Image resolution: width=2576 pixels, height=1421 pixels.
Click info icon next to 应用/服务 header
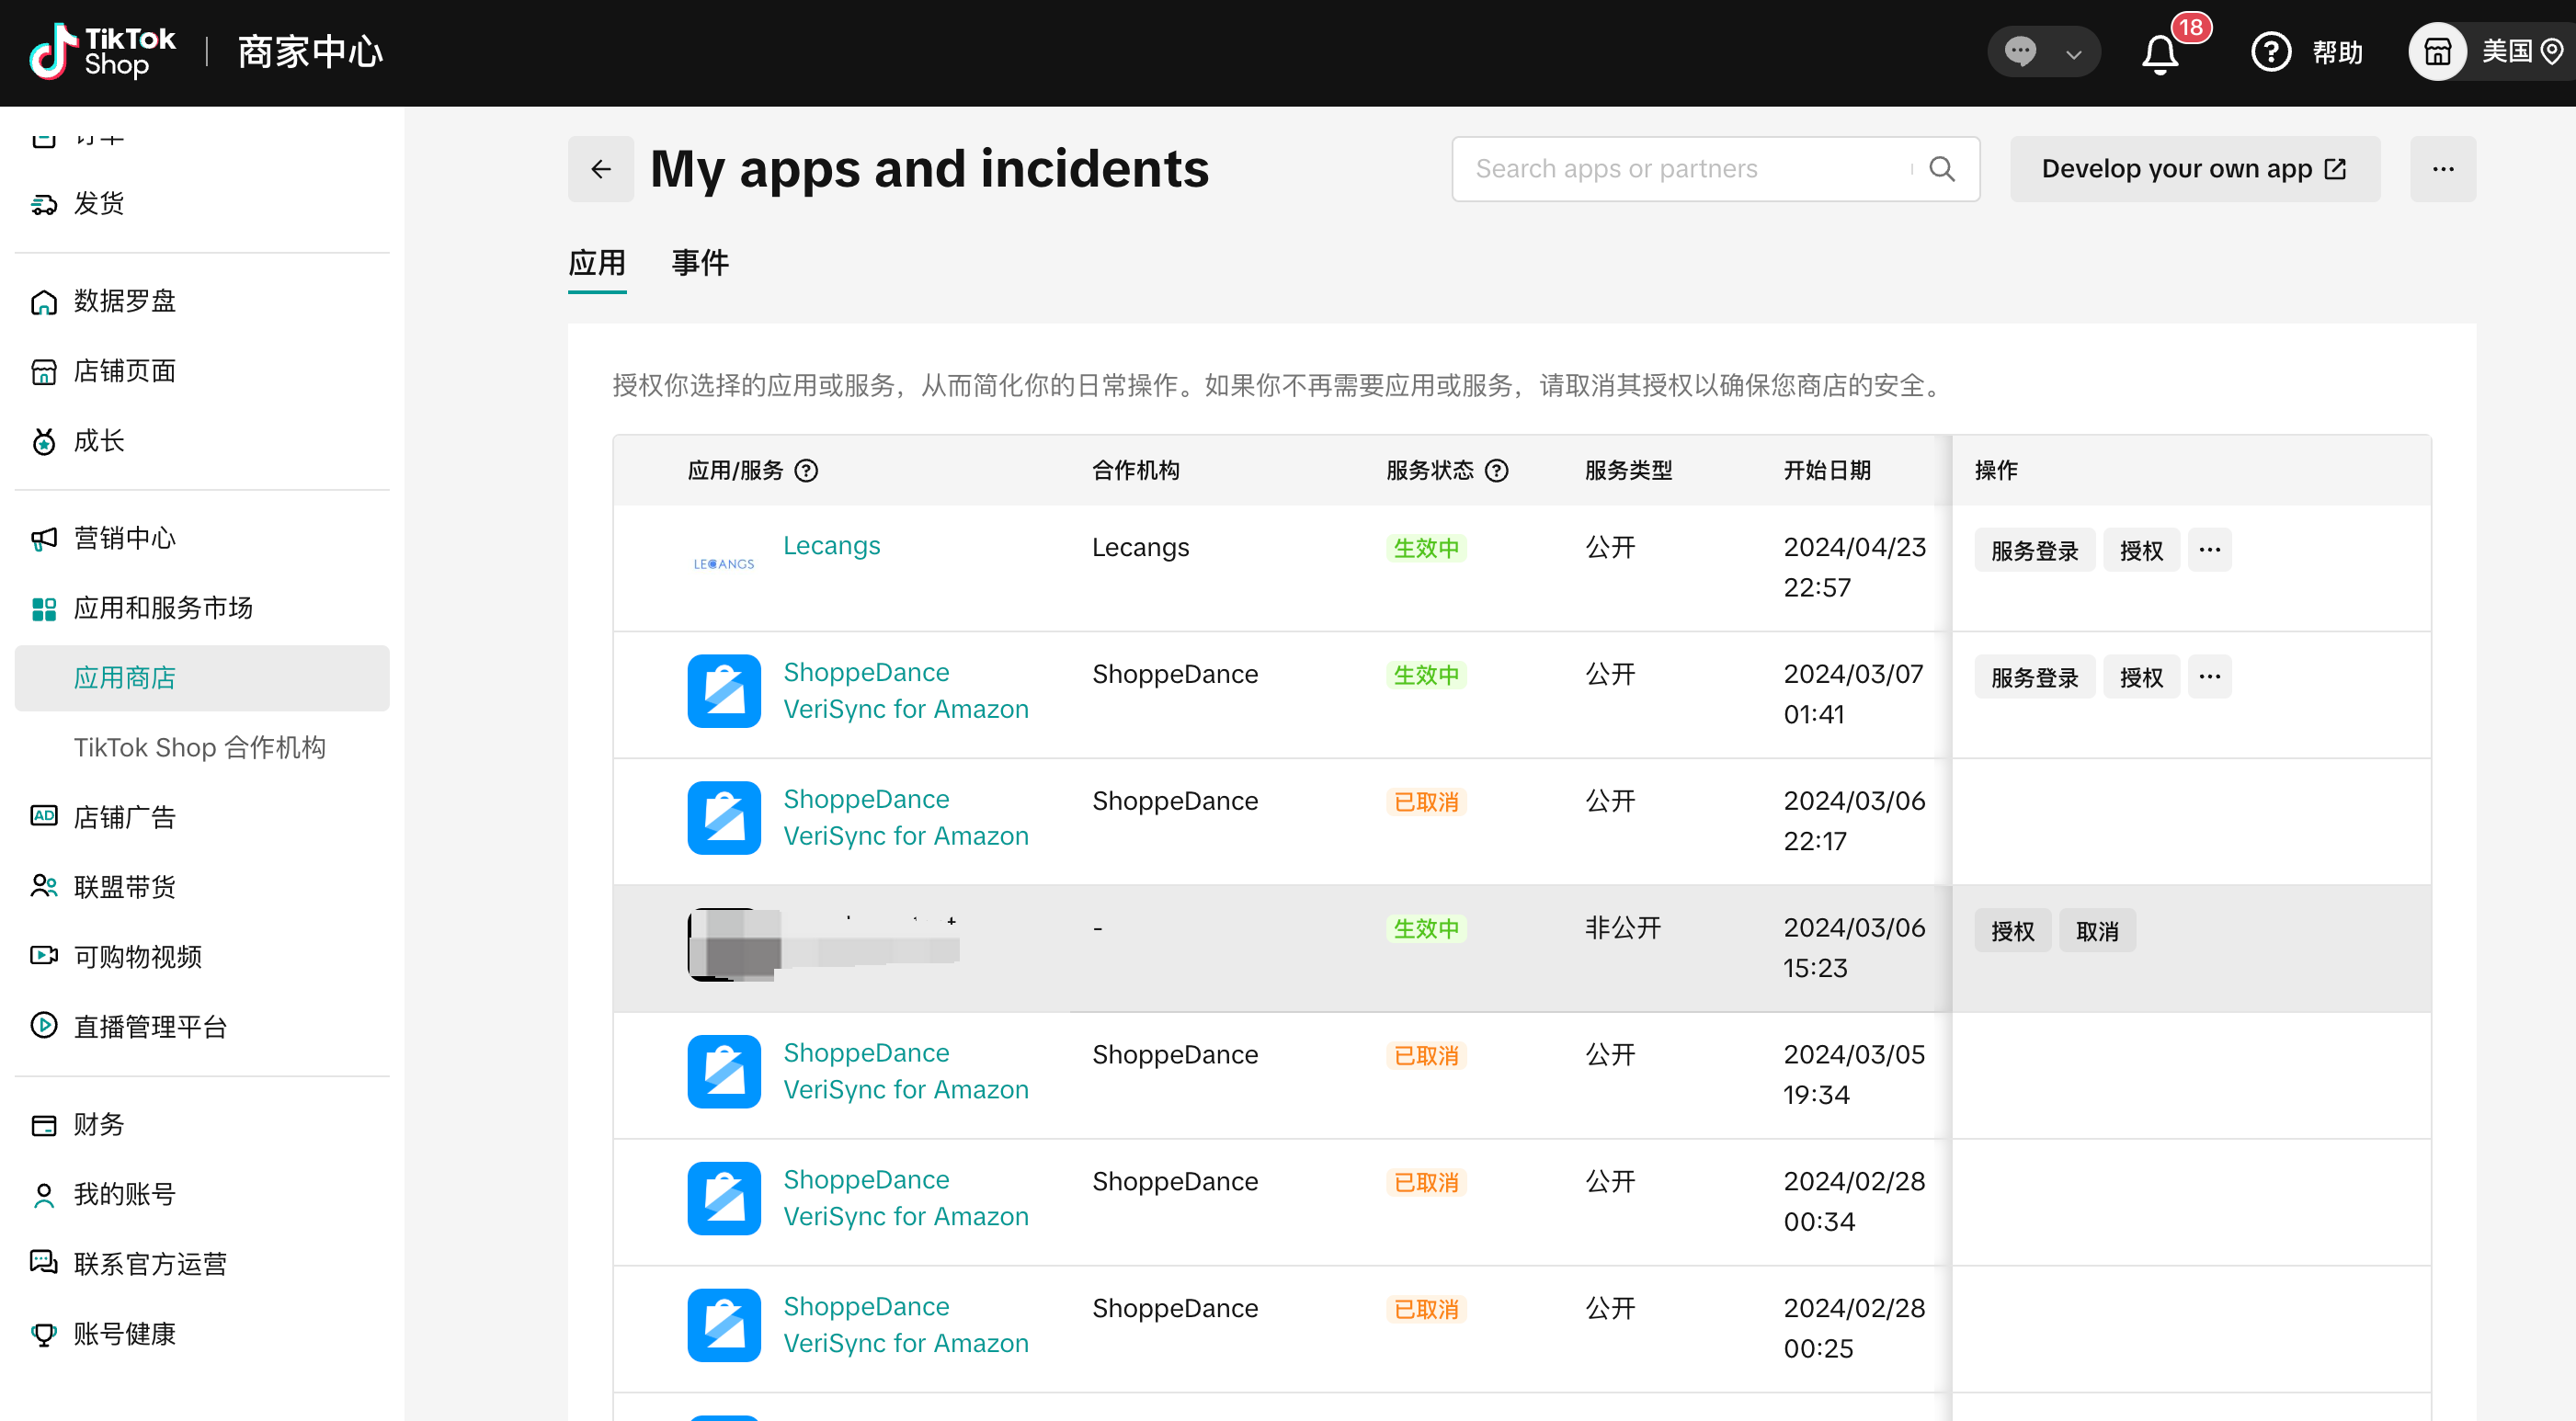point(806,471)
